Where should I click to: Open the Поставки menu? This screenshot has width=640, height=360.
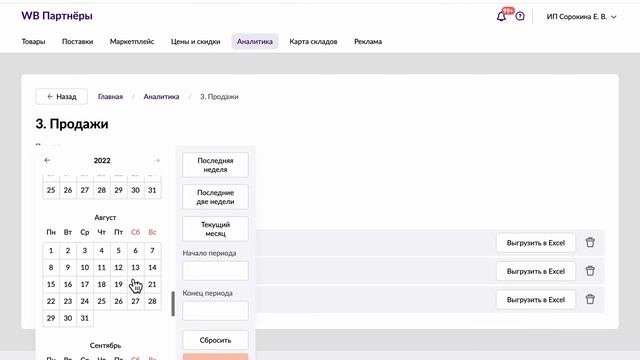[78, 42]
